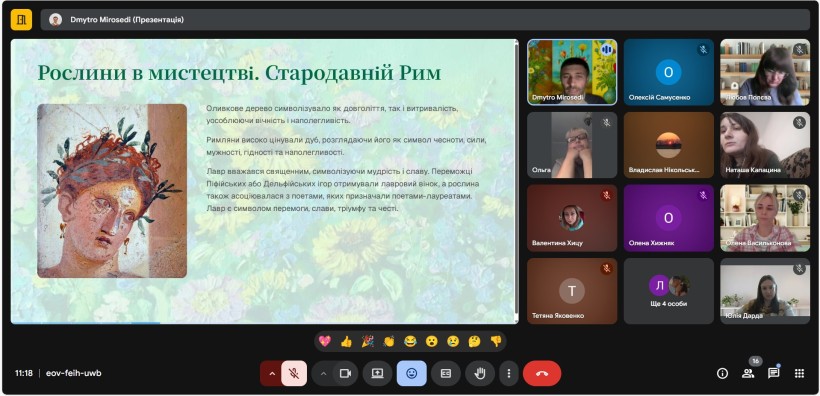Click muted mic icon on Олексій Самусенко tile

703,50
